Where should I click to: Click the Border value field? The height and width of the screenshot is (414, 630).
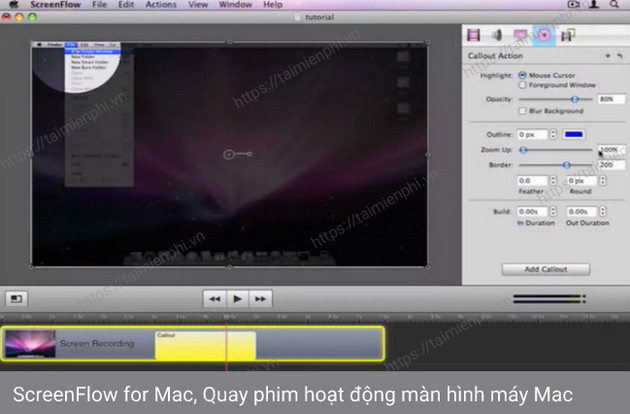tap(611, 165)
